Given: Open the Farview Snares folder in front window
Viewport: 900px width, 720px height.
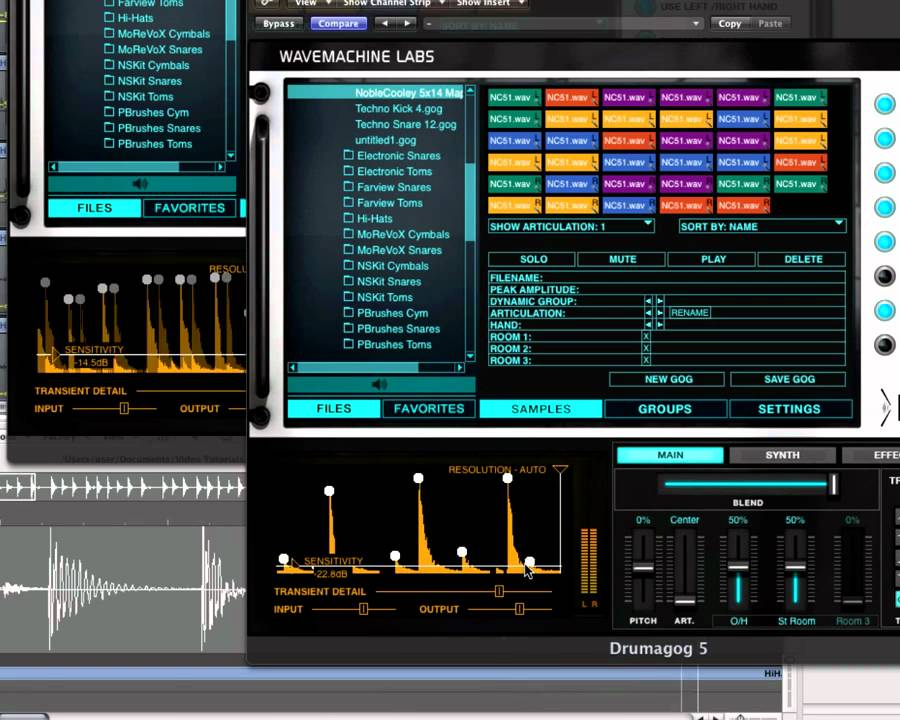Looking at the screenshot, I should point(393,187).
